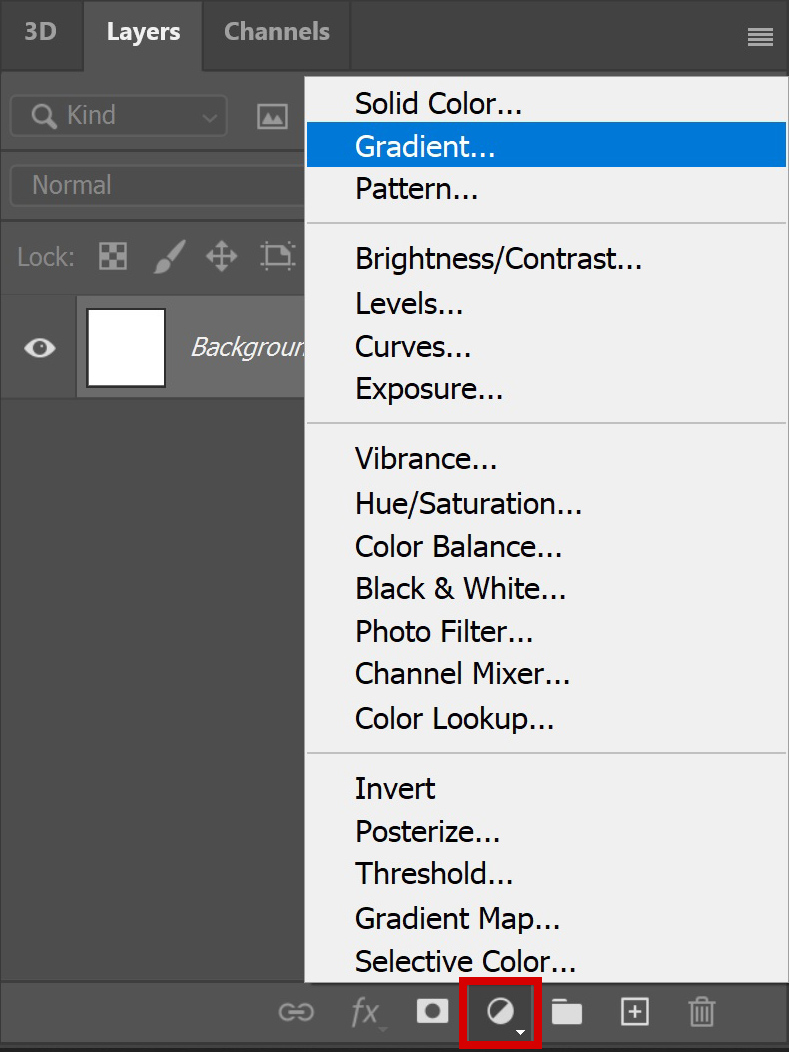Screen dimensions: 789x1052
Task: Lock transparent pixels
Action: click(x=112, y=257)
